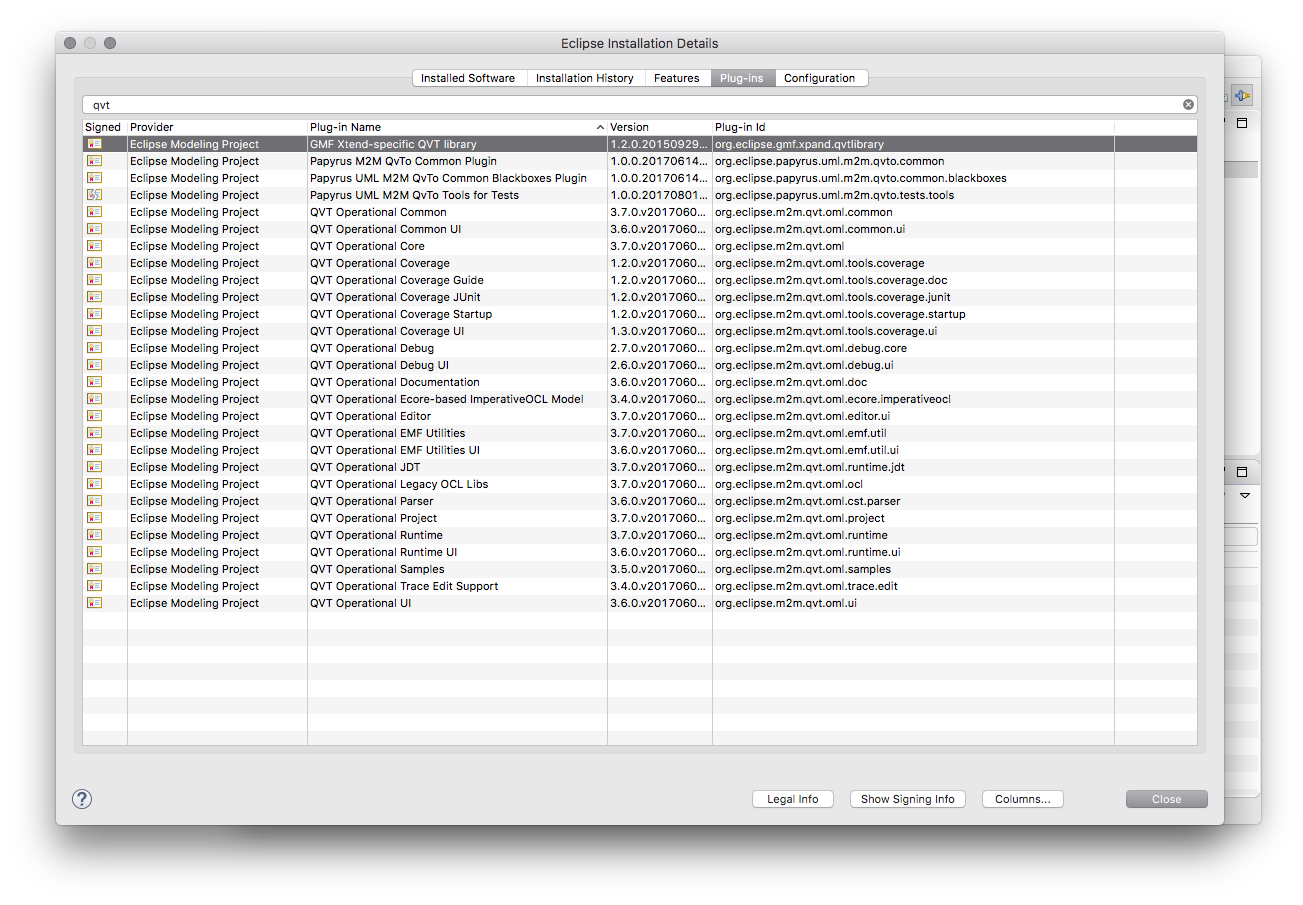Select QVT Operational Coverage JUnit row
This screenshot has height=905, width=1303.
pyautogui.click(x=640, y=297)
